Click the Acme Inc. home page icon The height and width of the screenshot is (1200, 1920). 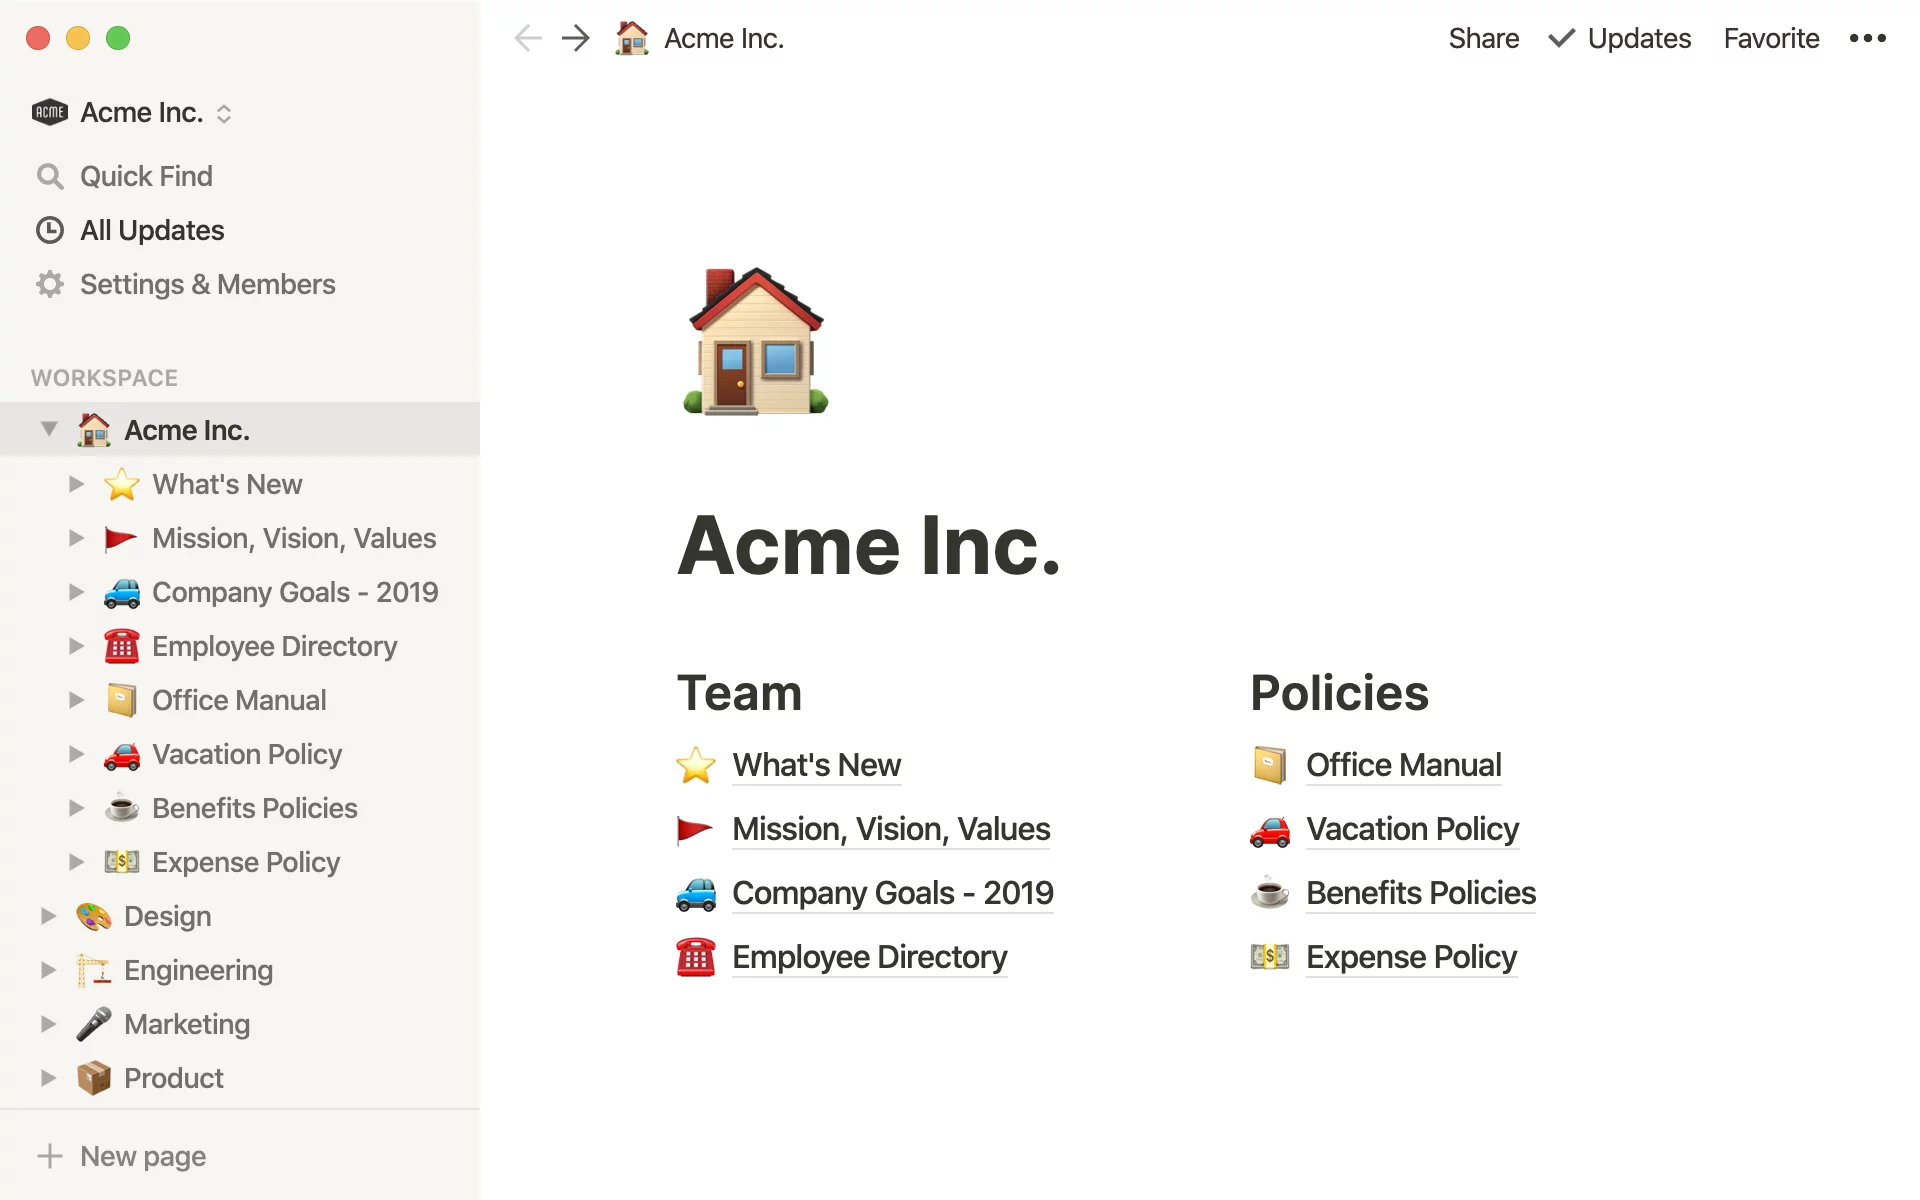[x=757, y=337]
